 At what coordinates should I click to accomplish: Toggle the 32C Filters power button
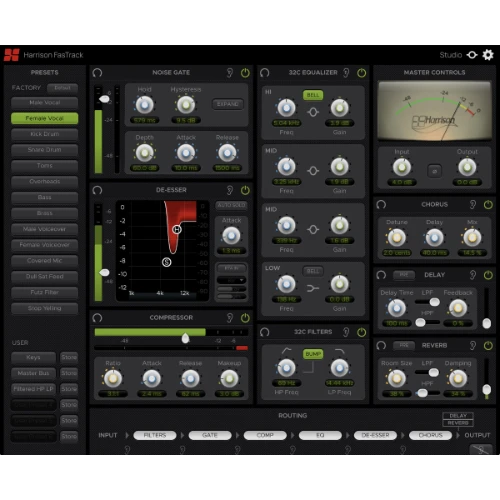pyautogui.click(x=362, y=332)
